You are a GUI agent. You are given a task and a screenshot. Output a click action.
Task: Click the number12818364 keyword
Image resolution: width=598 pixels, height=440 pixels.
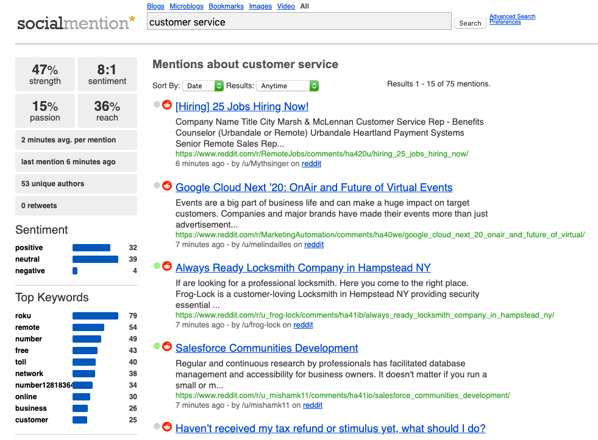[44, 385]
